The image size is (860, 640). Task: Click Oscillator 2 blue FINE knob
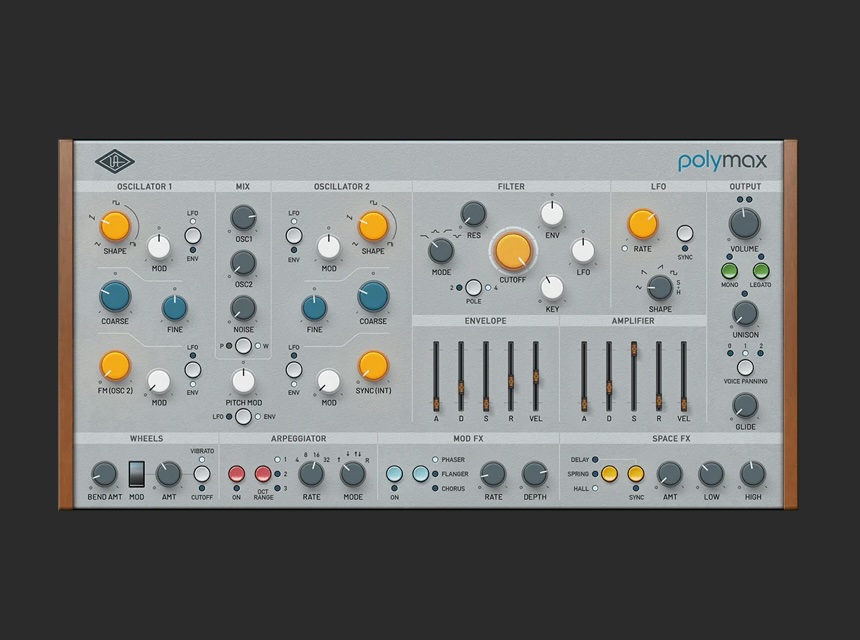[x=314, y=308]
